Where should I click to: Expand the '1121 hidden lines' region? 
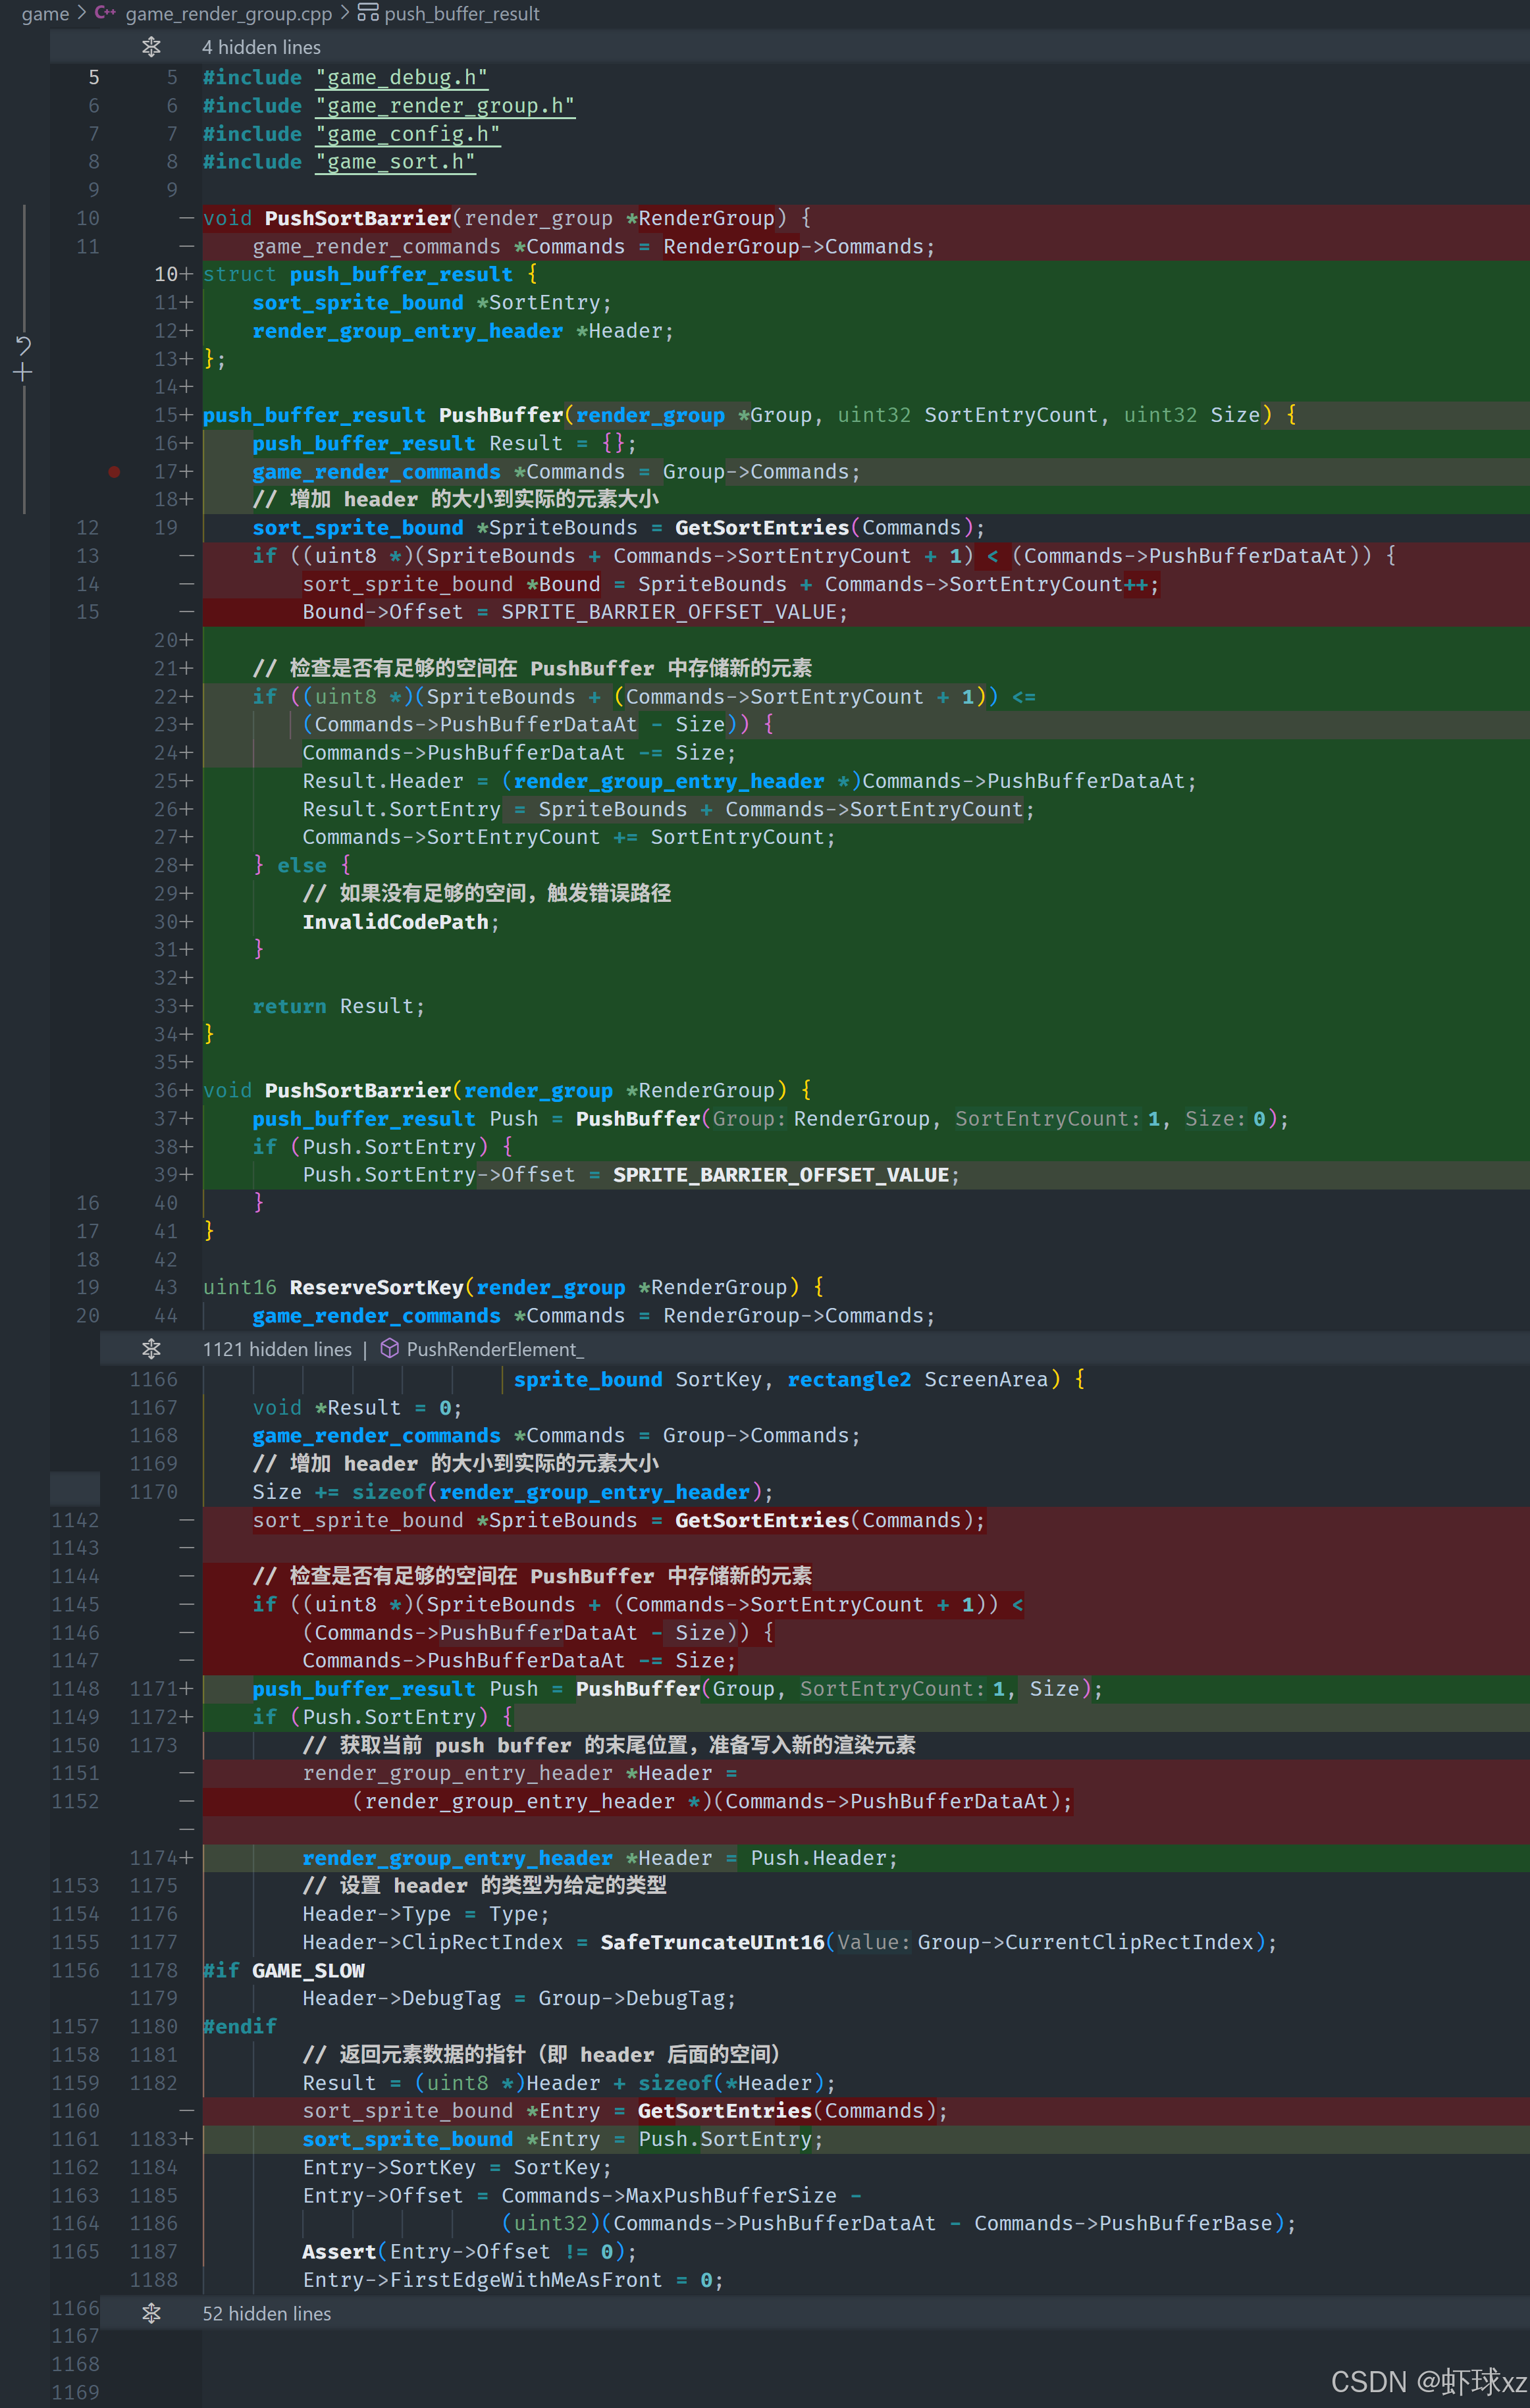click(277, 1349)
